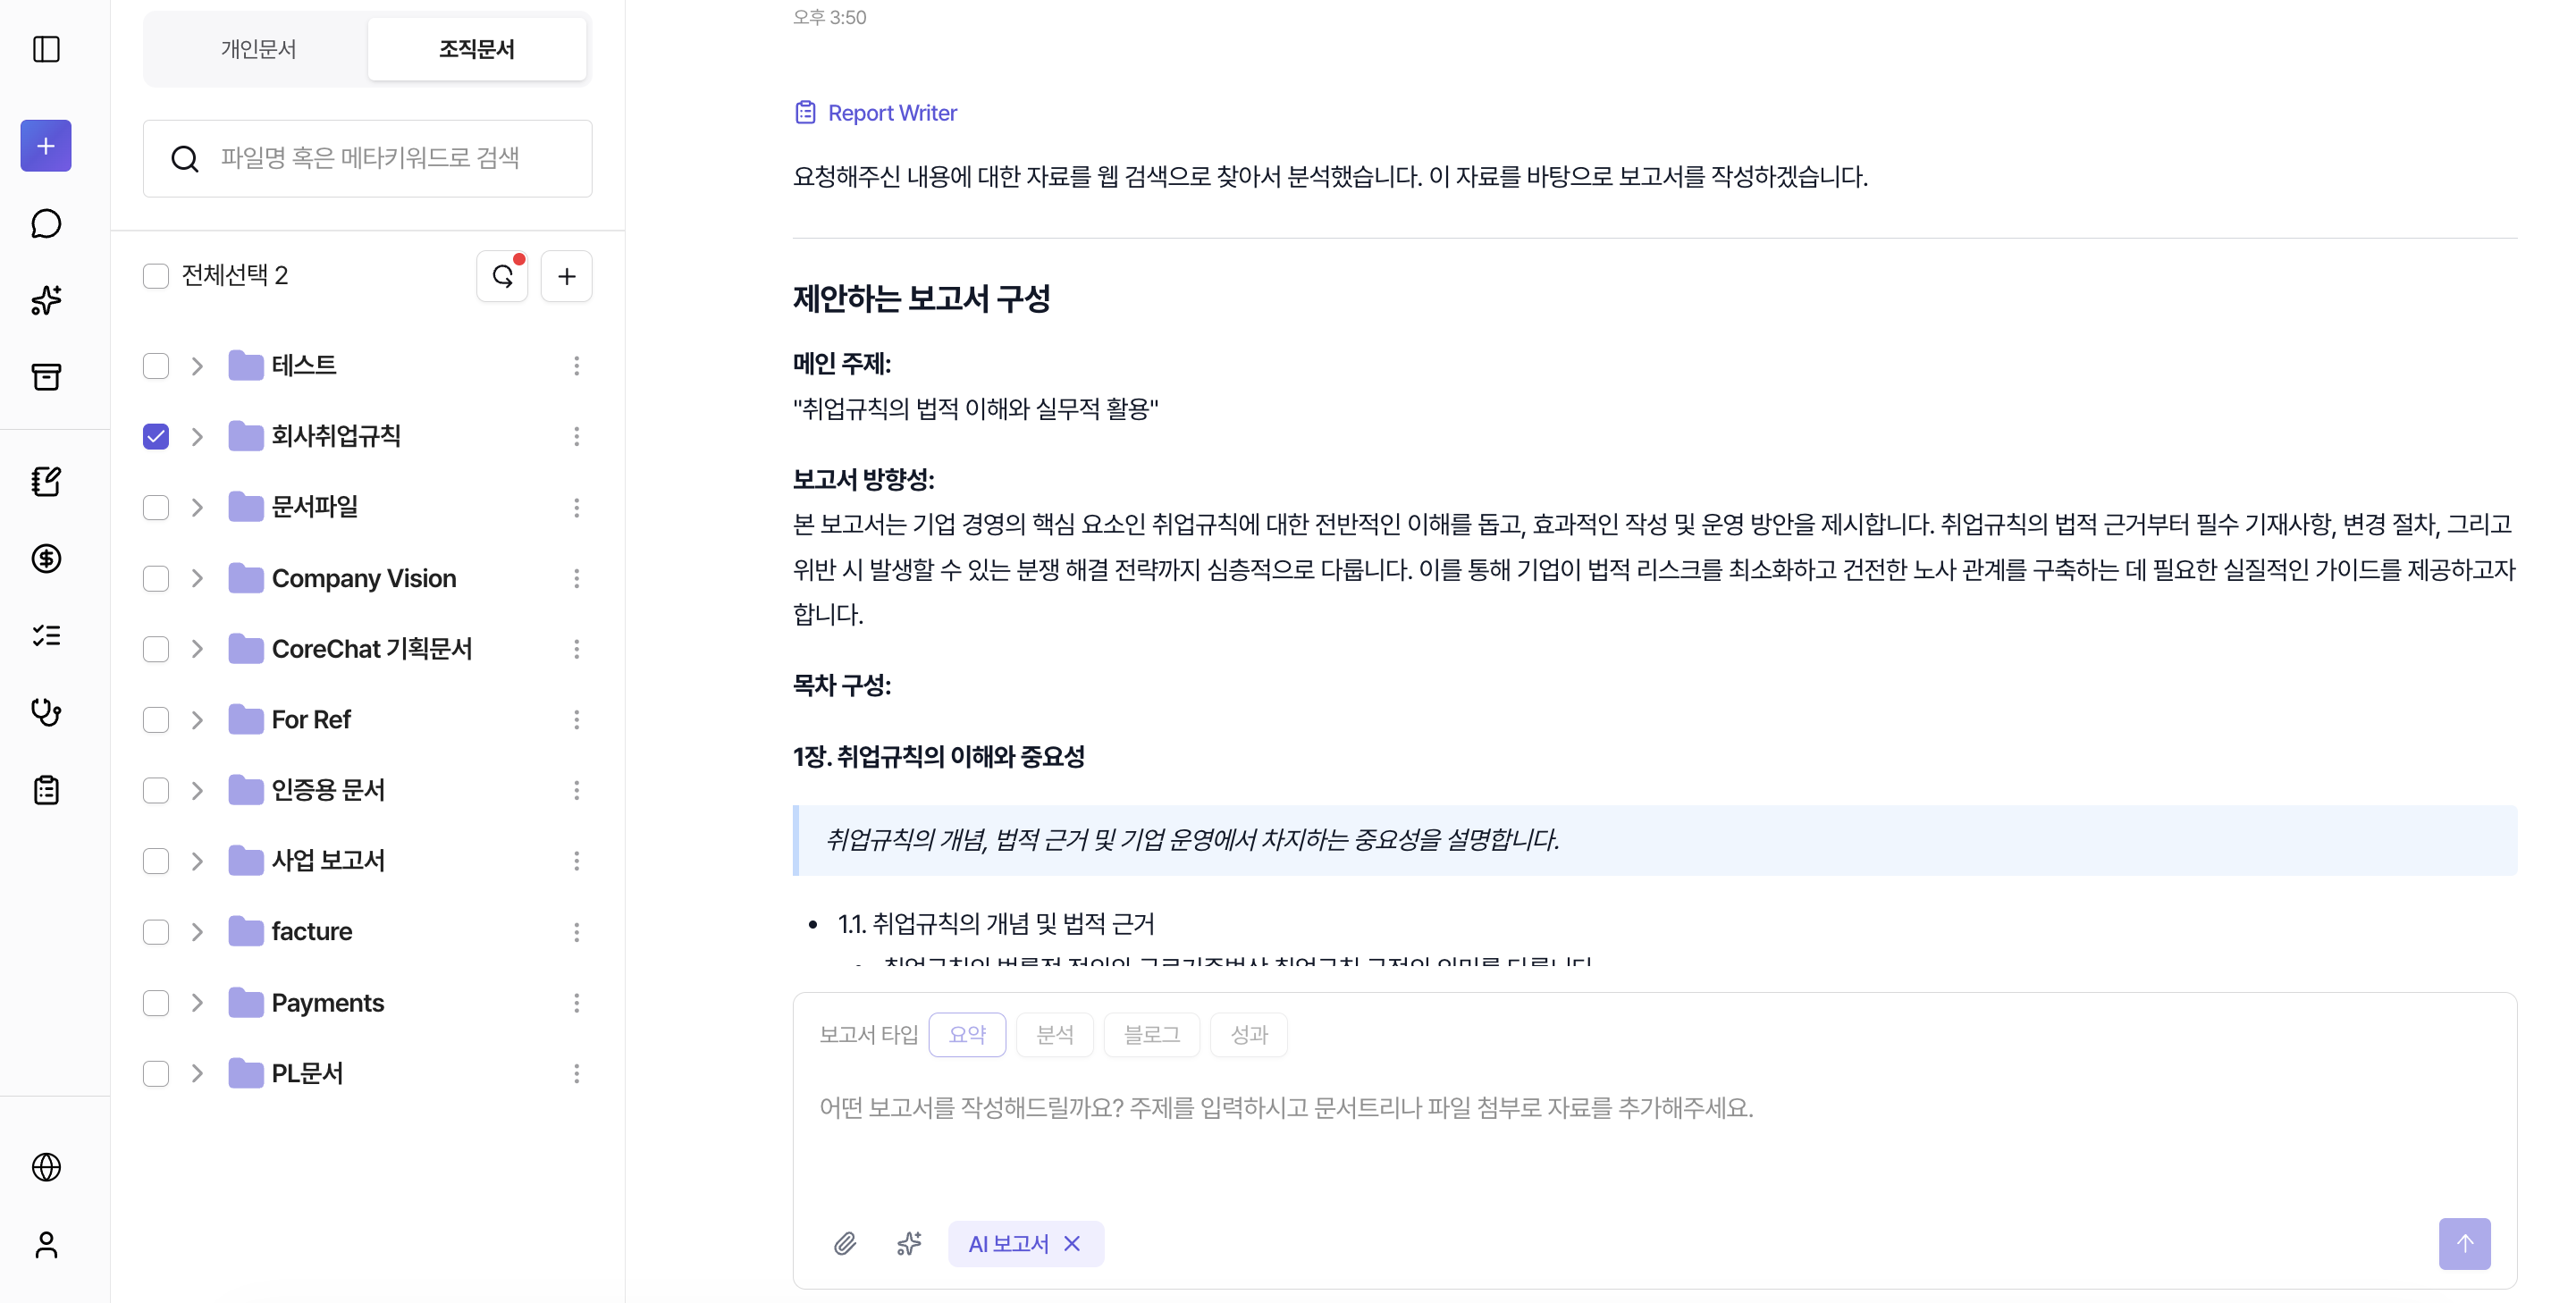The image size is (2576, 1303).
Task: Open the user profile icon at bottom
Action: tap(46, 1245)
